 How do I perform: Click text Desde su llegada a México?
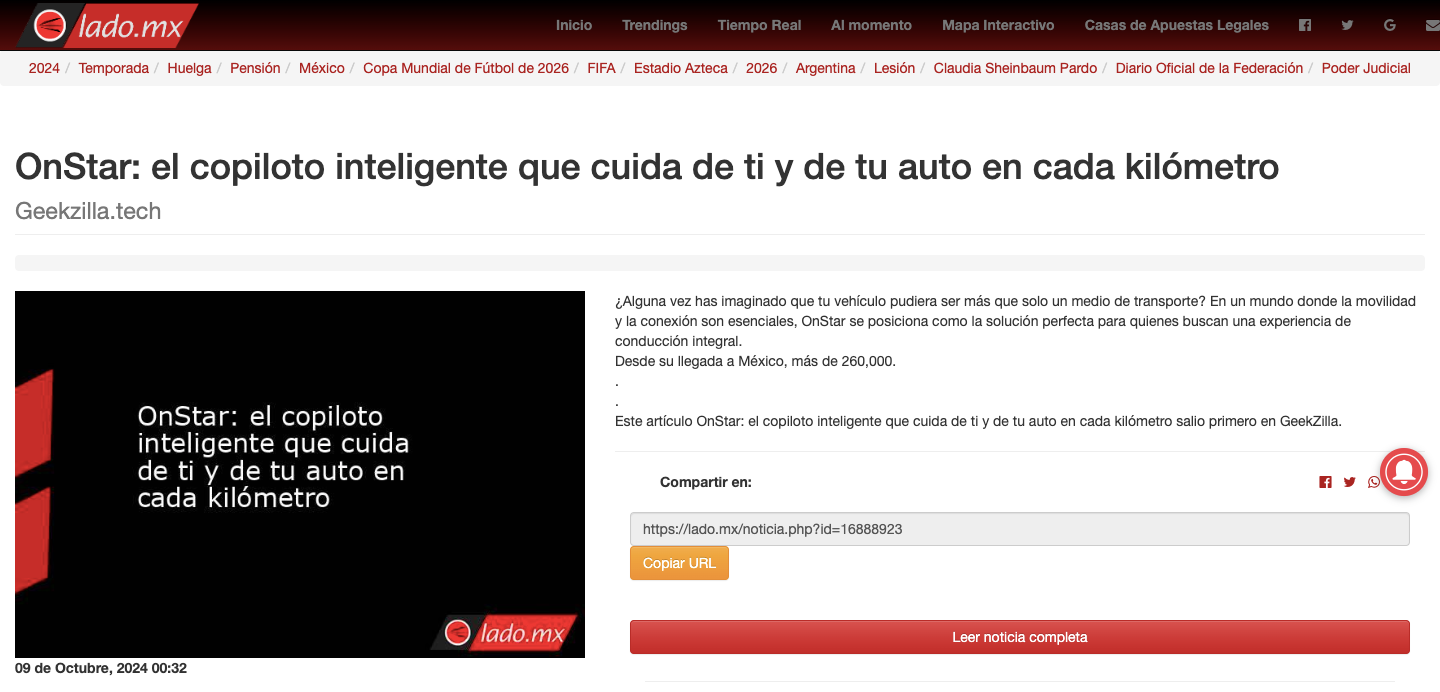click(x=755, y=361)
